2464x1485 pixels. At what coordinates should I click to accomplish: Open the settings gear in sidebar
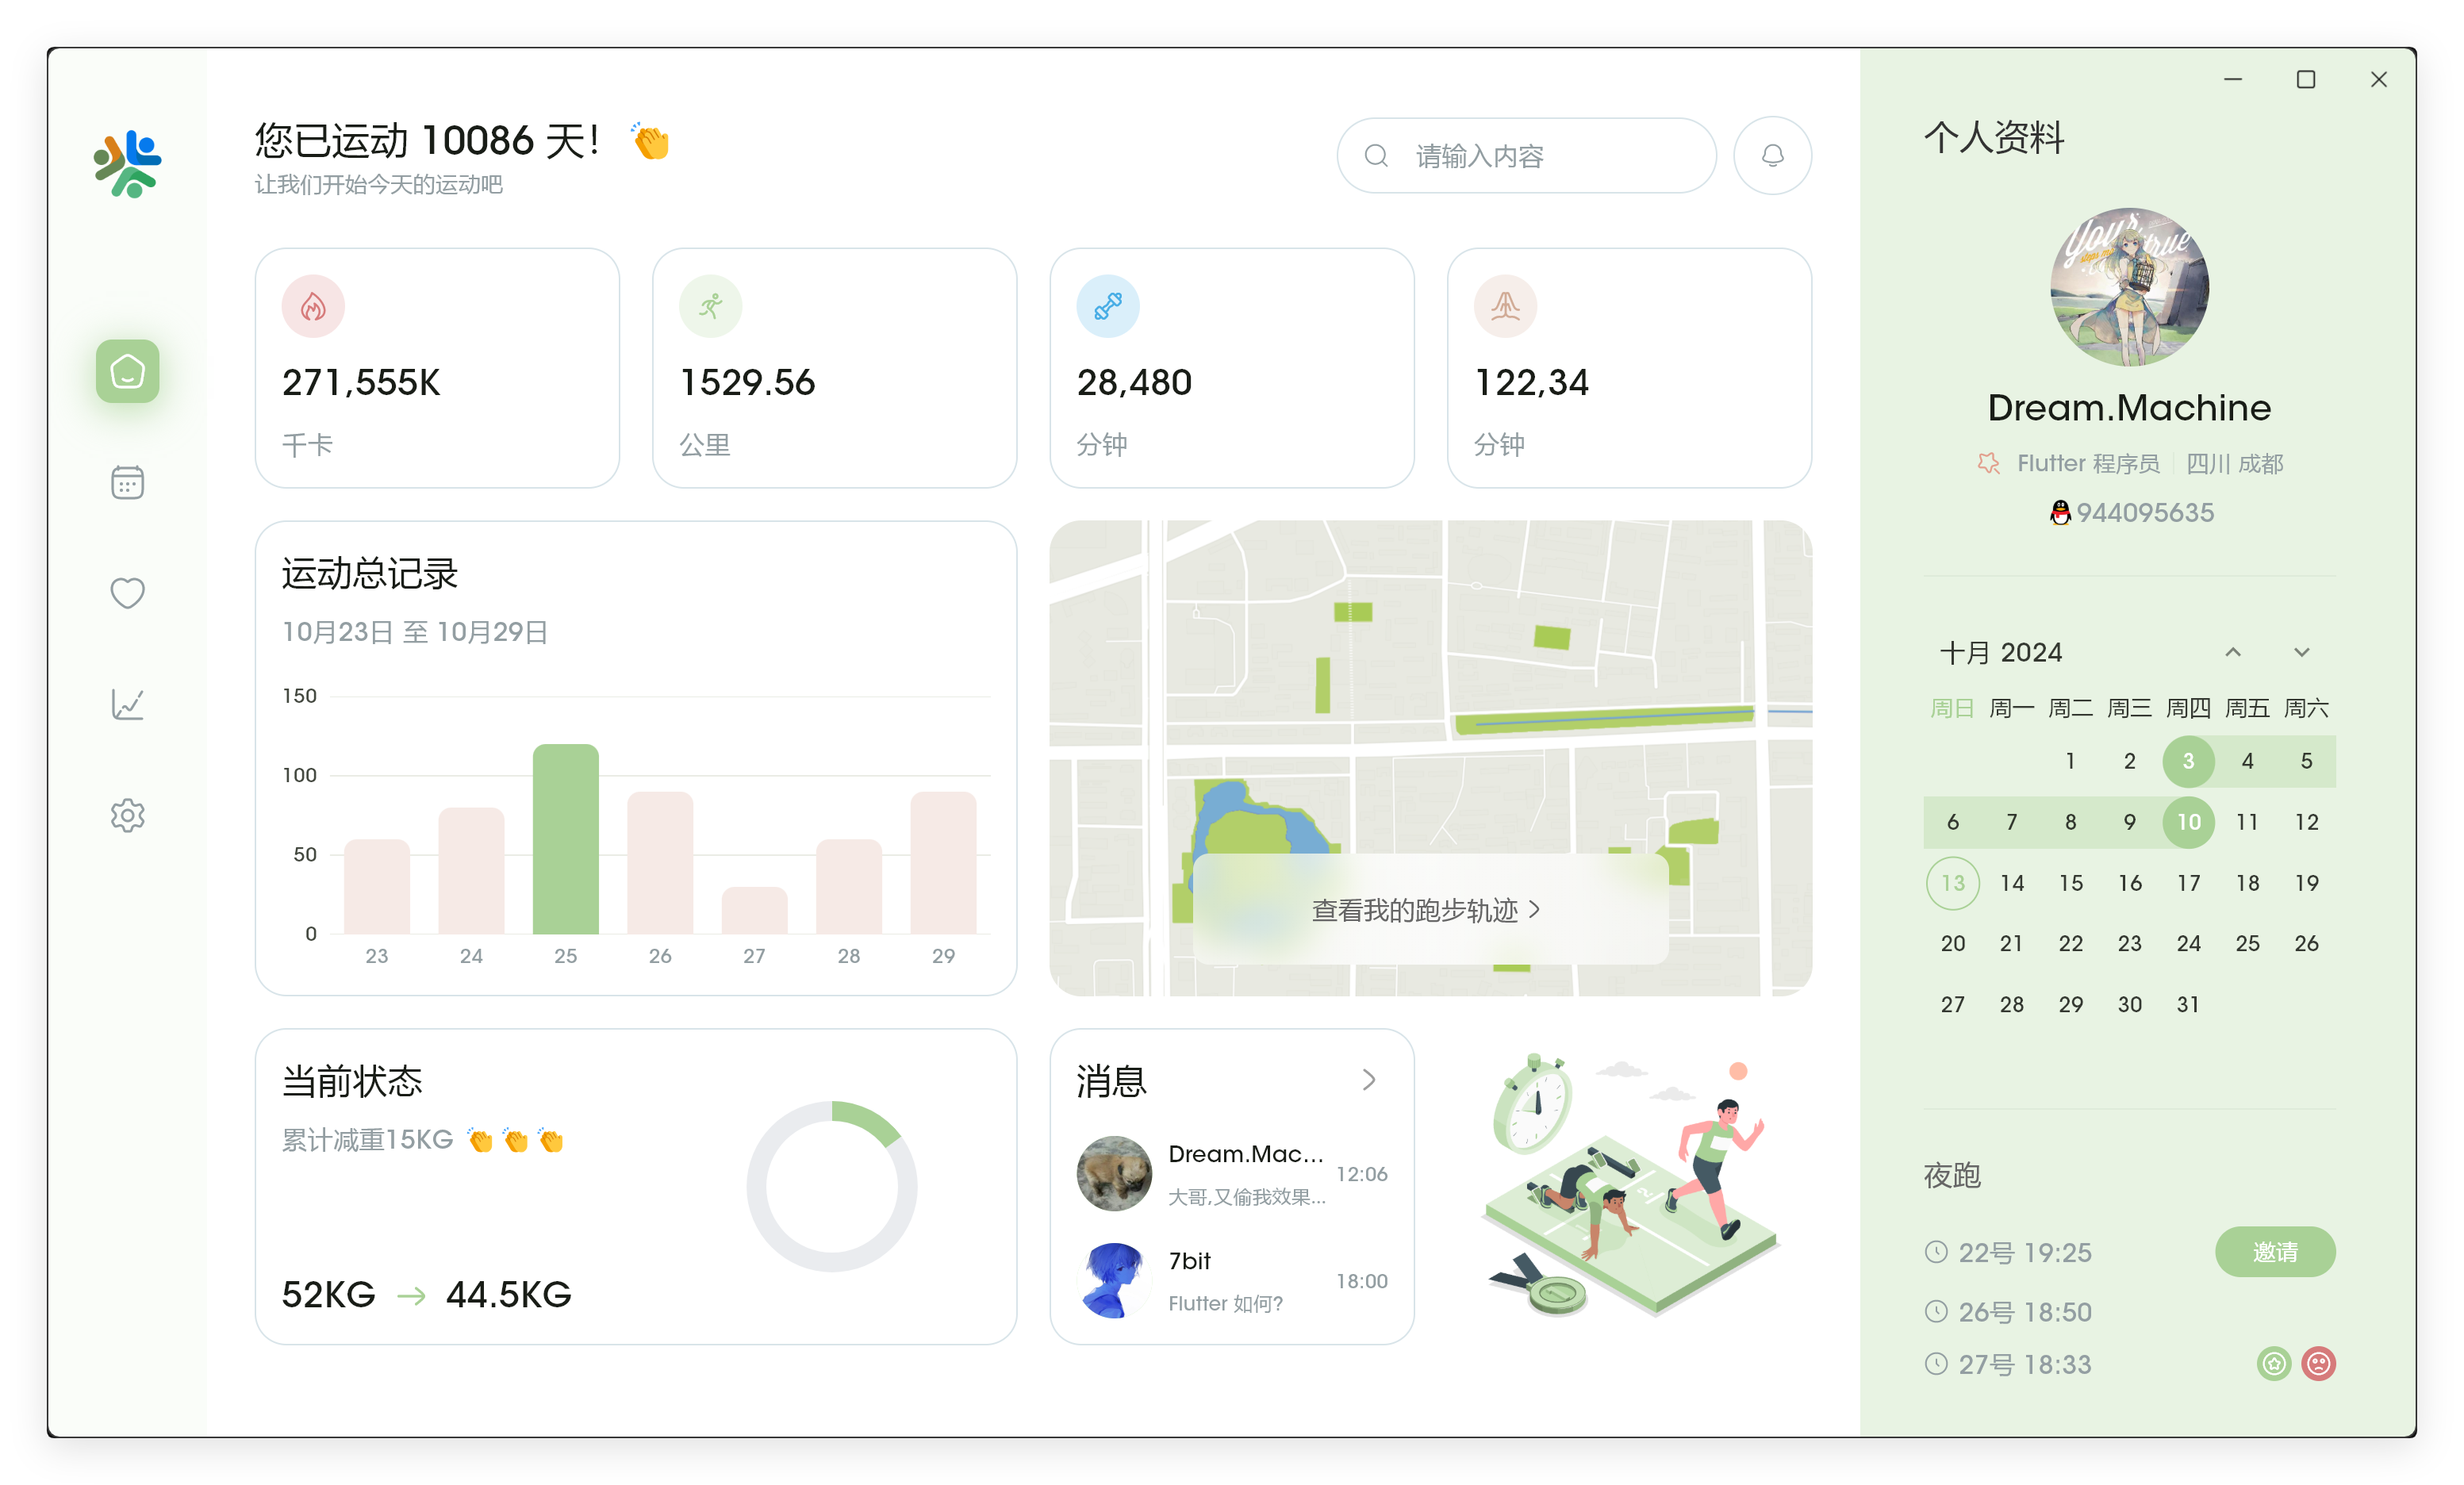(127, 815)
